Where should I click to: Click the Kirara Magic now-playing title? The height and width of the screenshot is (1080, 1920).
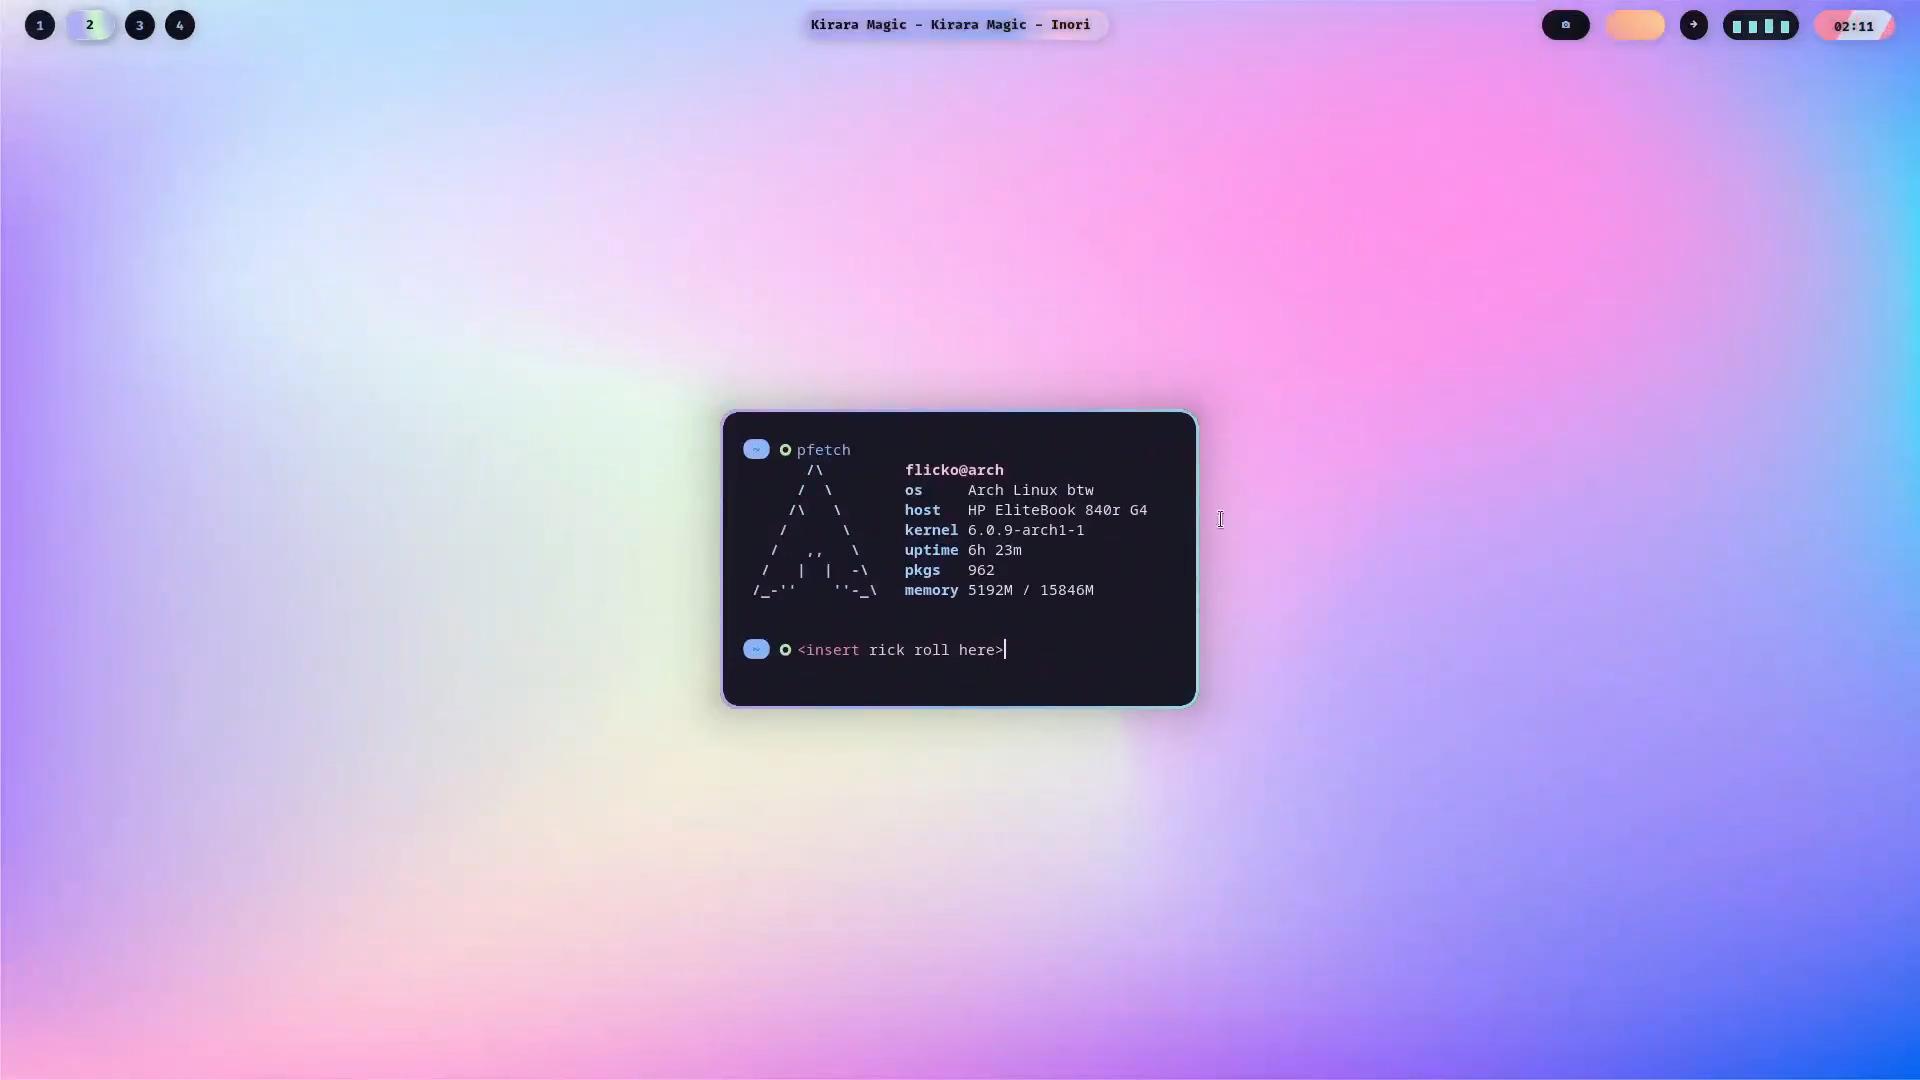pos(950,25)
